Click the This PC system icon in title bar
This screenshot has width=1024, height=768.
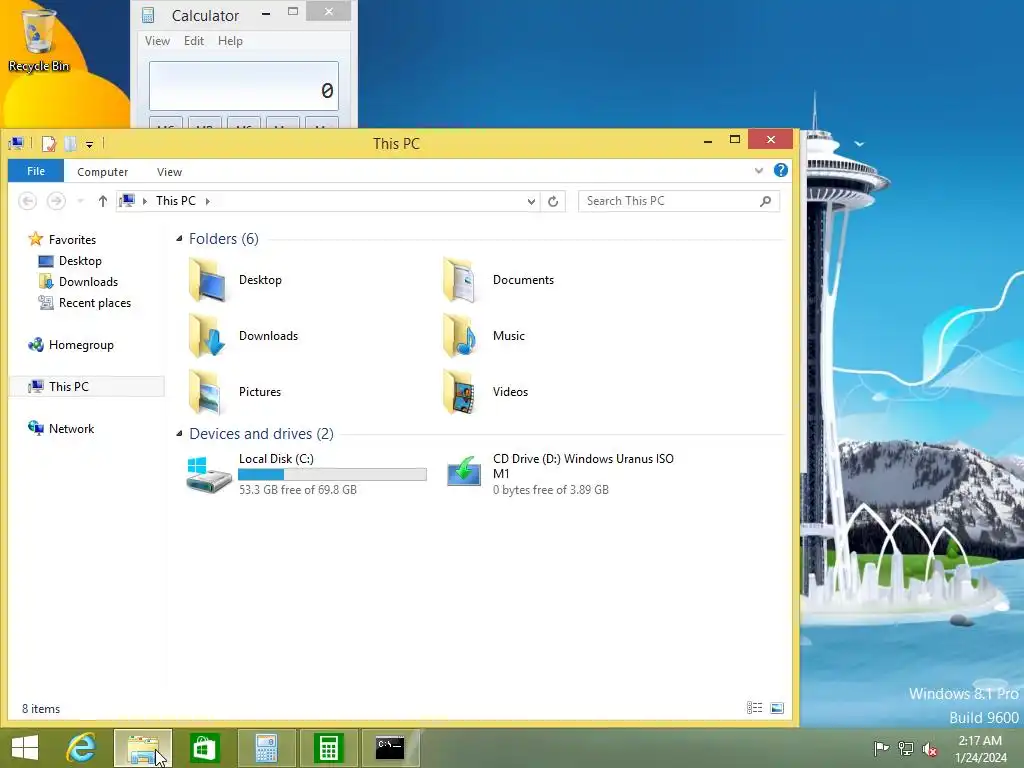[x=17, y=144]
